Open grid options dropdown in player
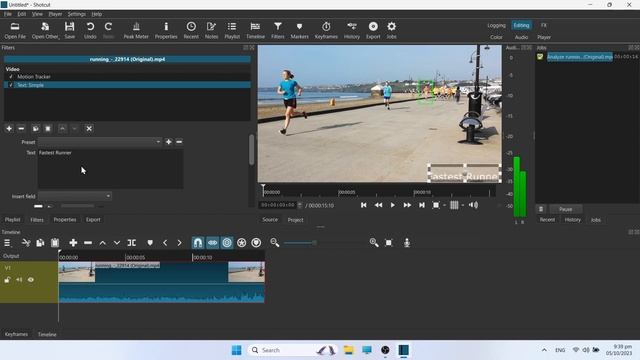Viewport: 640px width, 360px height. (463, 205)
